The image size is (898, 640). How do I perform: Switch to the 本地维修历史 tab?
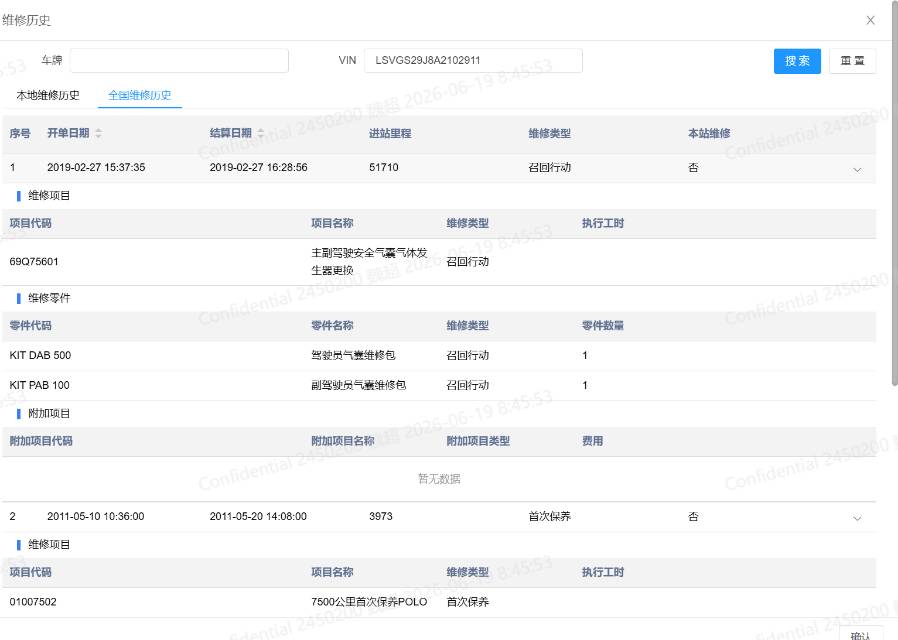pyautogui.click(x=48, y=95)
